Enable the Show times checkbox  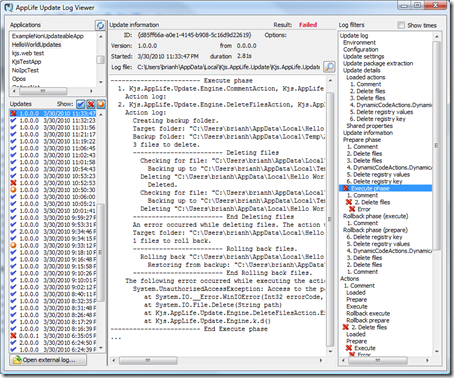402,25
